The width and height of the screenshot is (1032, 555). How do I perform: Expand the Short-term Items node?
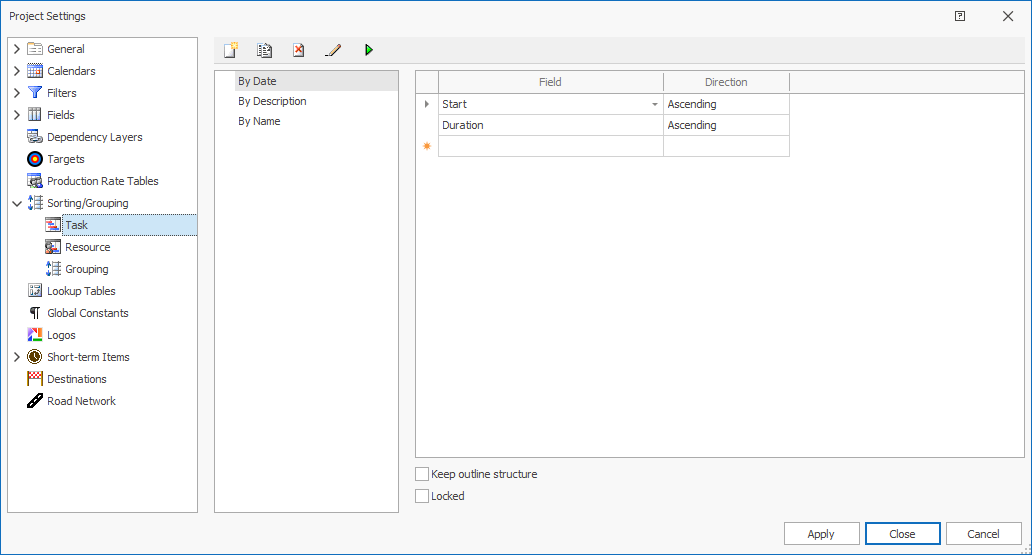(x=17, y=357)
